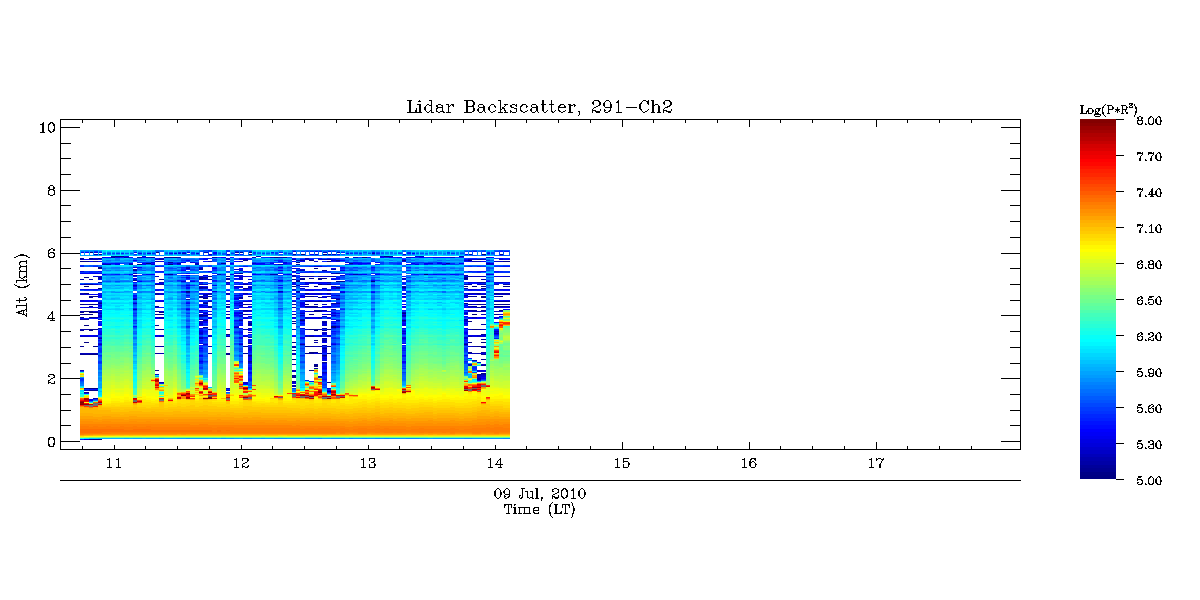The height and width of the screenshot is (600, 1200).
Task: Click the colorbar value 5.90
Action: click(1150, 373)
